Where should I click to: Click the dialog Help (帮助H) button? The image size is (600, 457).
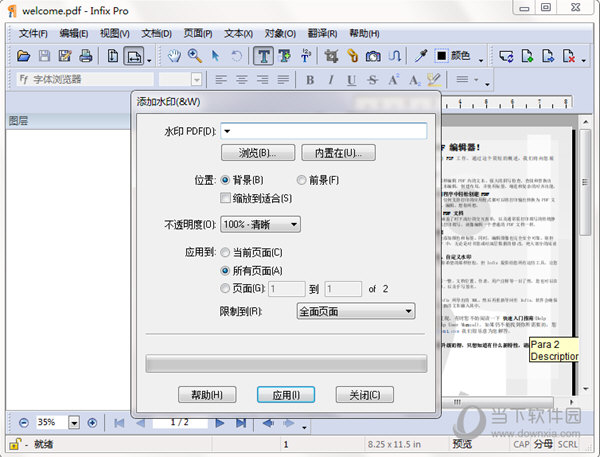pos(207,395)
